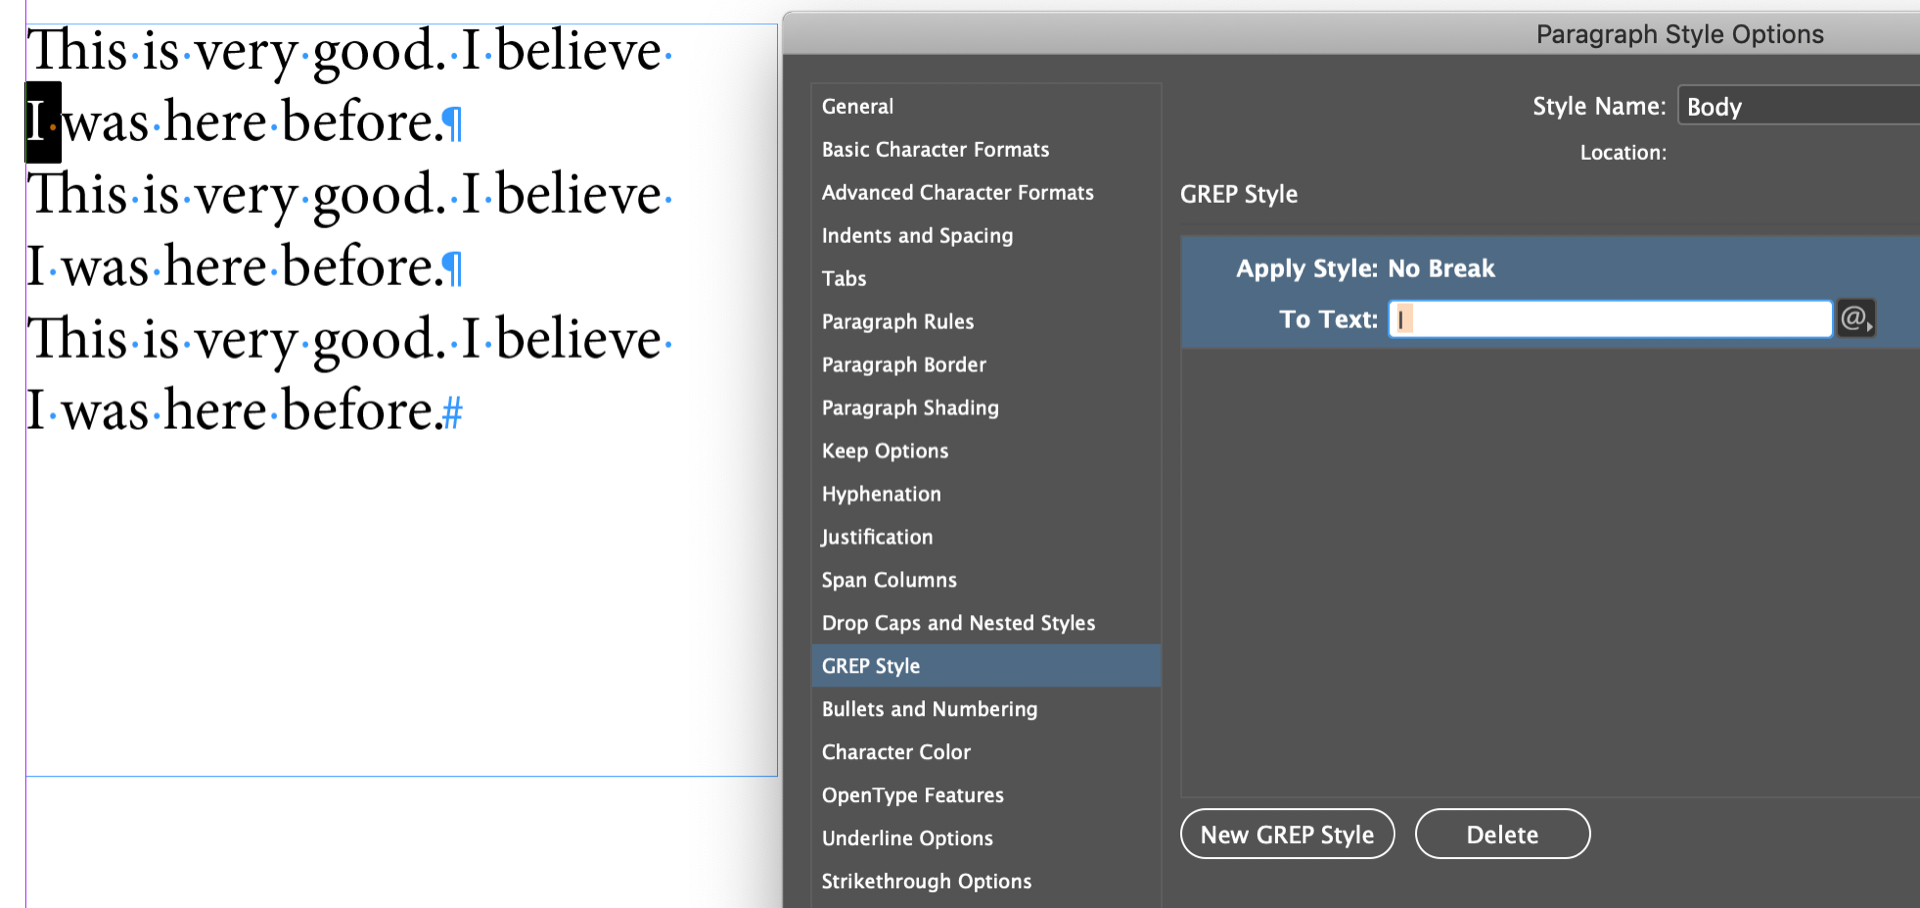Open the special characters (@) menu
This screenshot has width=1920, height=908.
click(x=1852, y=318)
